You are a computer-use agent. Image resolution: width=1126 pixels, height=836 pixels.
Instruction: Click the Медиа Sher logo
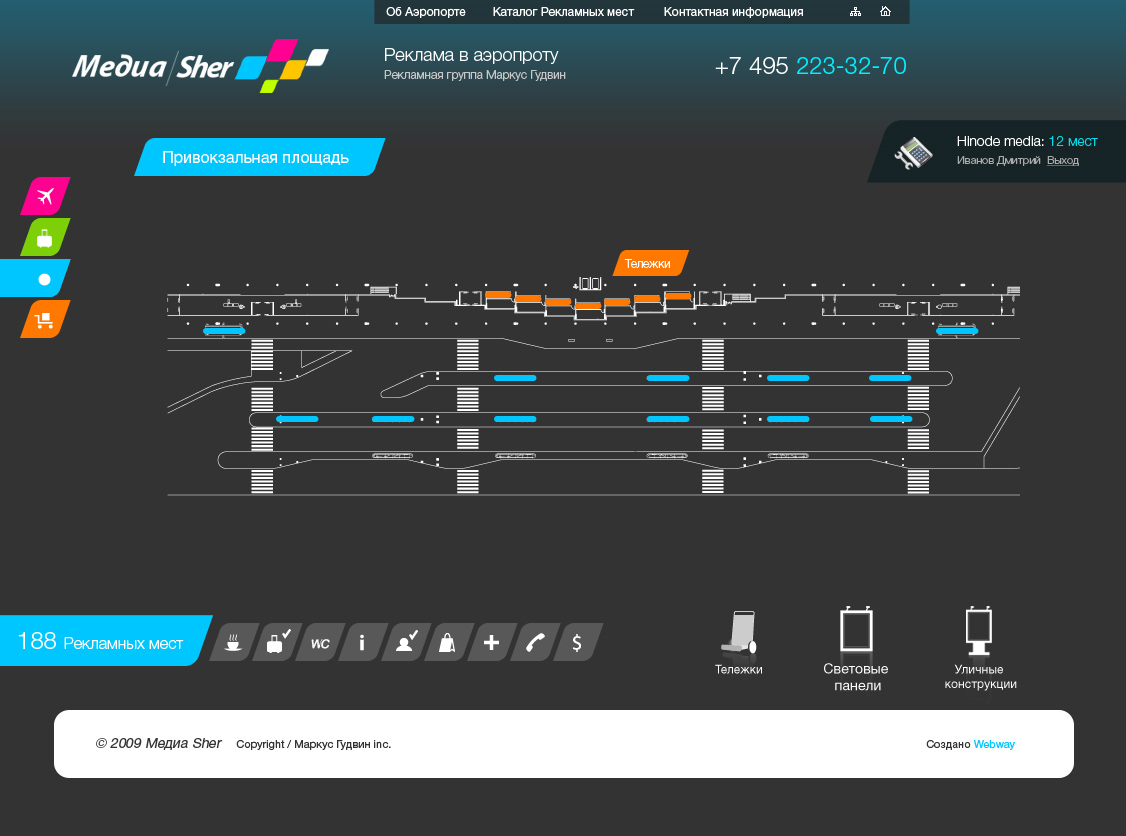coord(200,66)
